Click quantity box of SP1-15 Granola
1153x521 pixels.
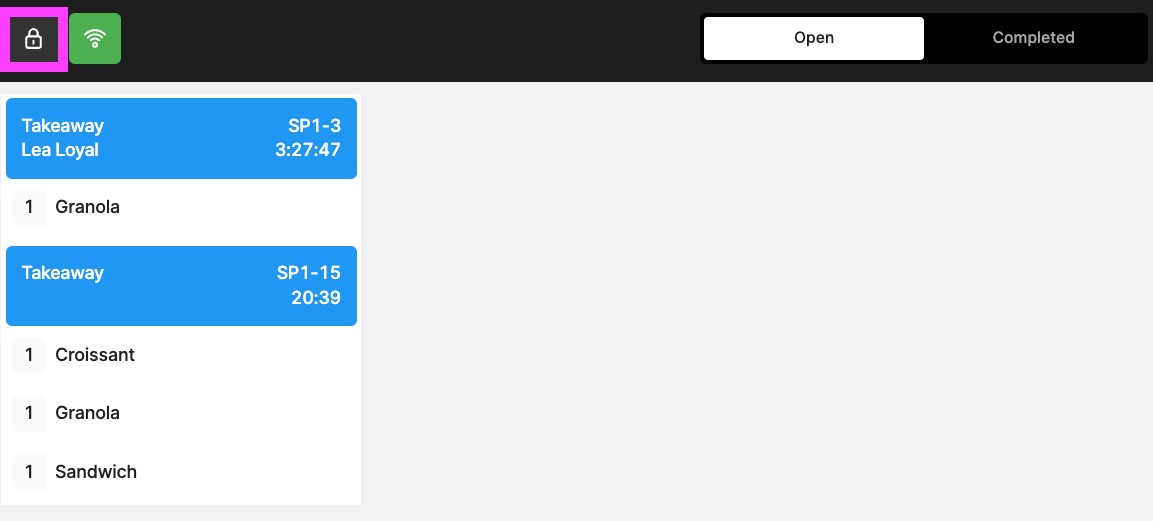click(x=29, y=414)
